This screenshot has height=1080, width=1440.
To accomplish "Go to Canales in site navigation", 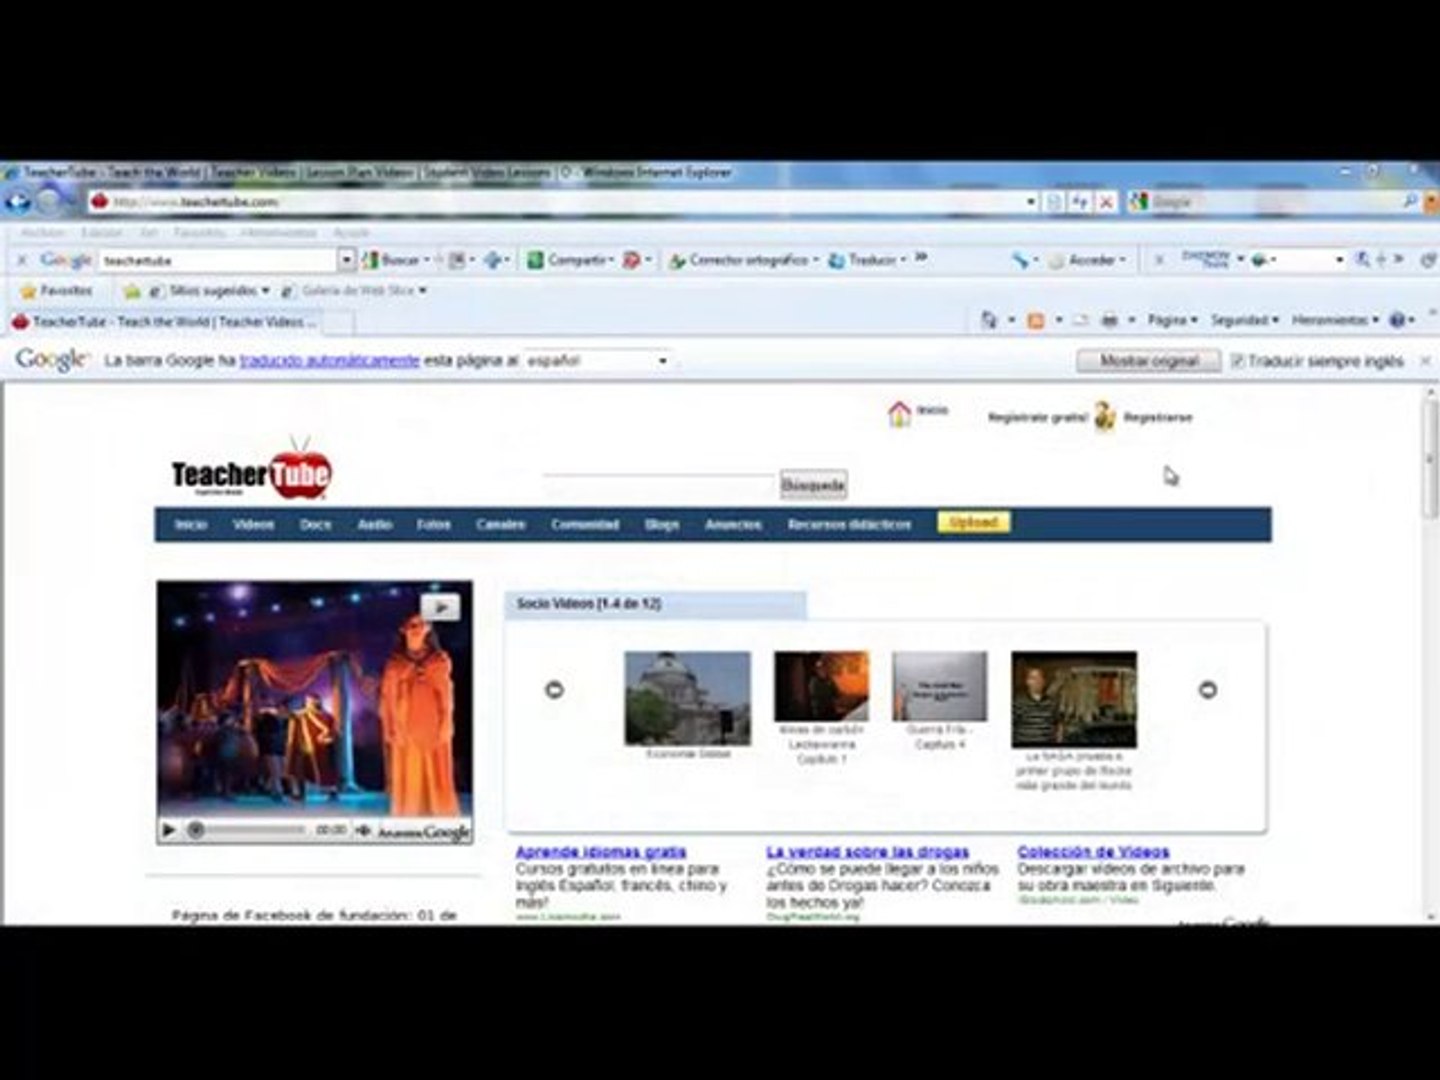I will pyautogui.click(x=500, y=524).
